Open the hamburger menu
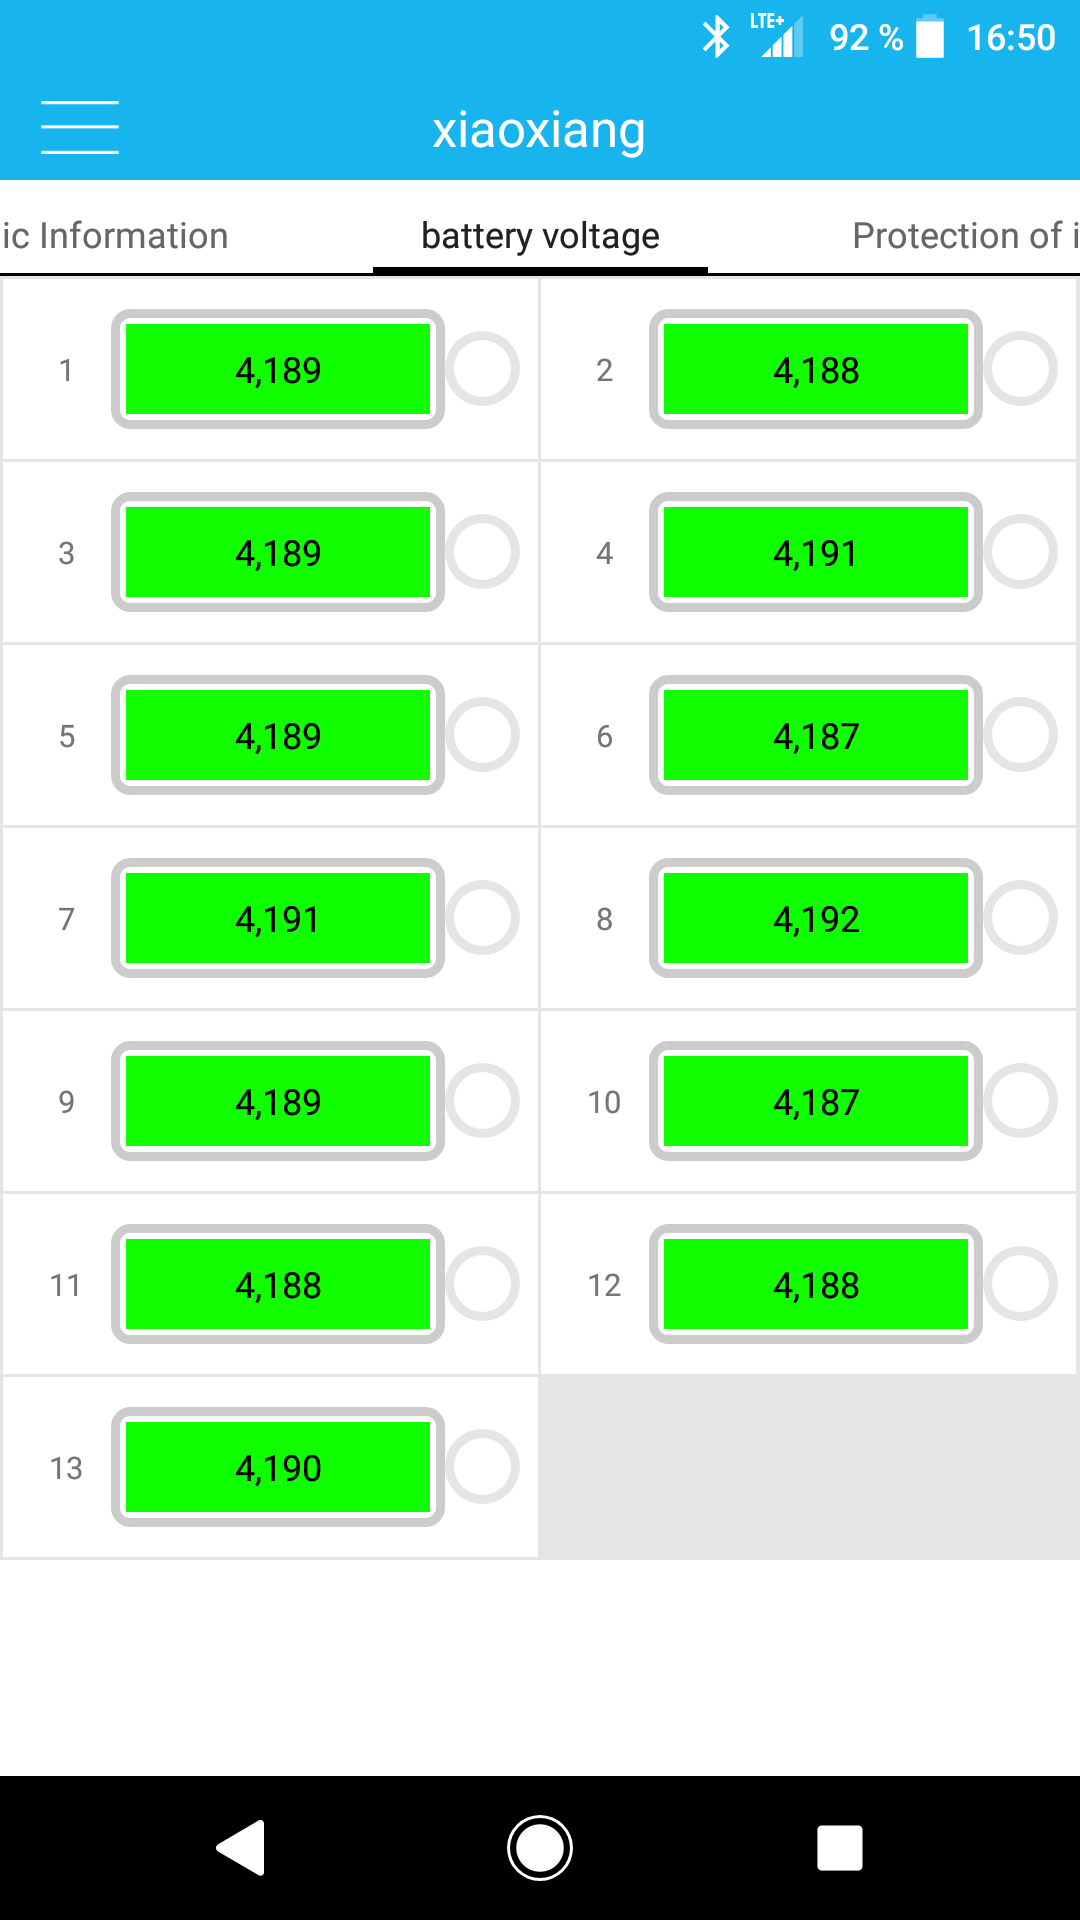Image resolution: width=1080 pixels, height=1920 pixels. 80,128
